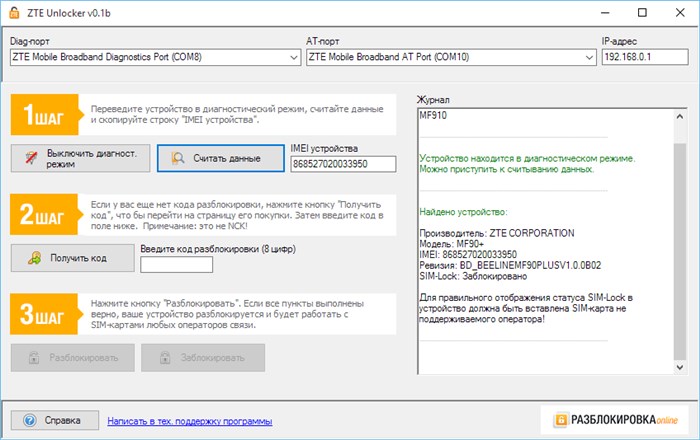Screen dimensions: 700x440
Task: Click the diagnostic mode disable icon
Action: coord(31,158)
